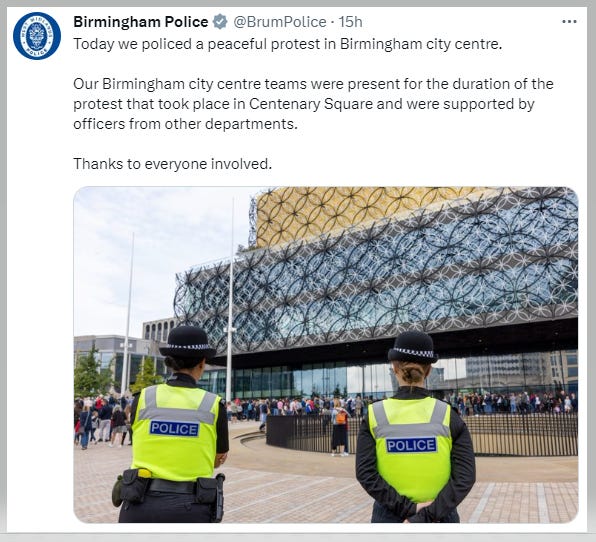Click the left officer's POLICE vest label

coord(174,429)
